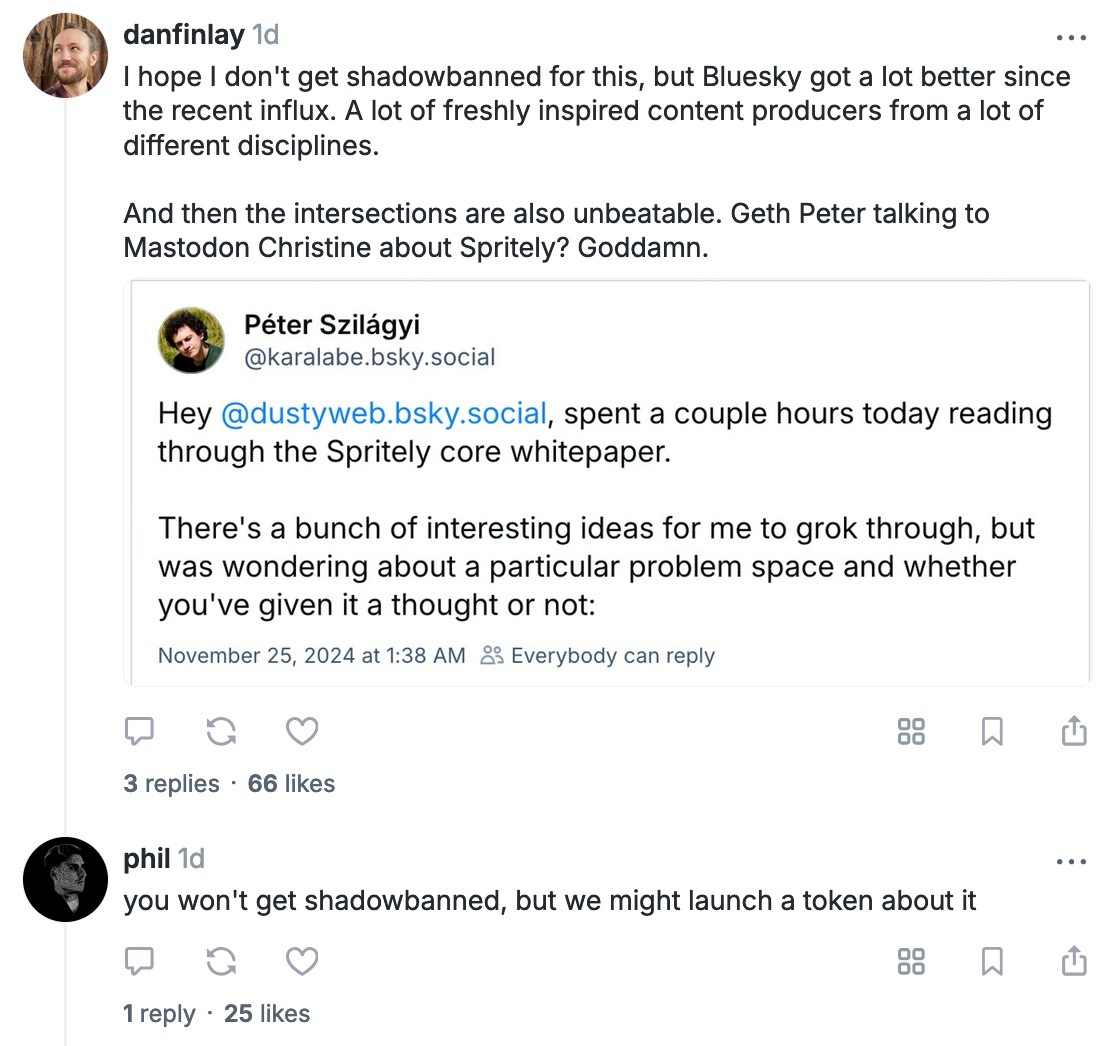Image resolution: width=1118 pixels, height=1046 pixels.
Task: Open the grid icon on danfinlay's post
Action: tap(911, 733)
